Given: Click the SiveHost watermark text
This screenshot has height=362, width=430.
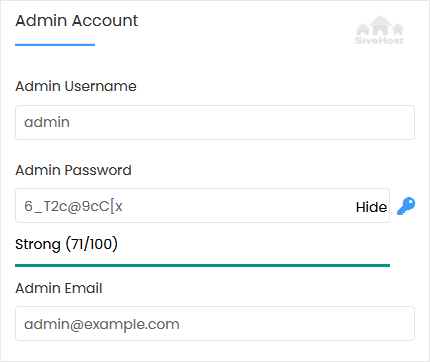Looking at the screenshot, I should (x=379, y=40).
